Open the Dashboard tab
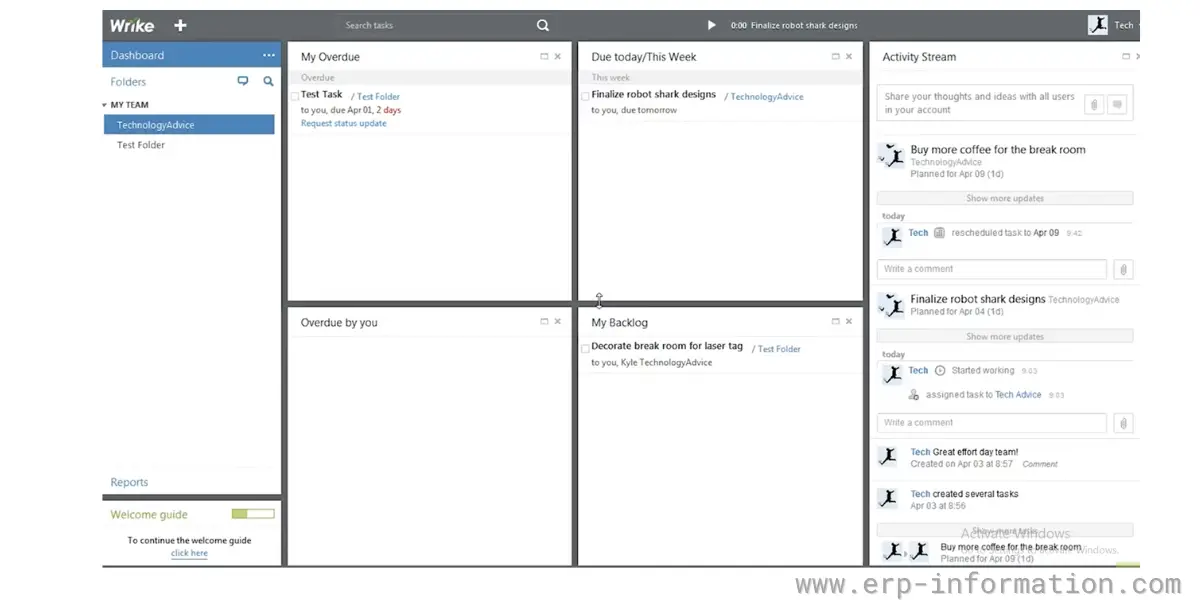 pyautogui.click(x=192, y=56)
